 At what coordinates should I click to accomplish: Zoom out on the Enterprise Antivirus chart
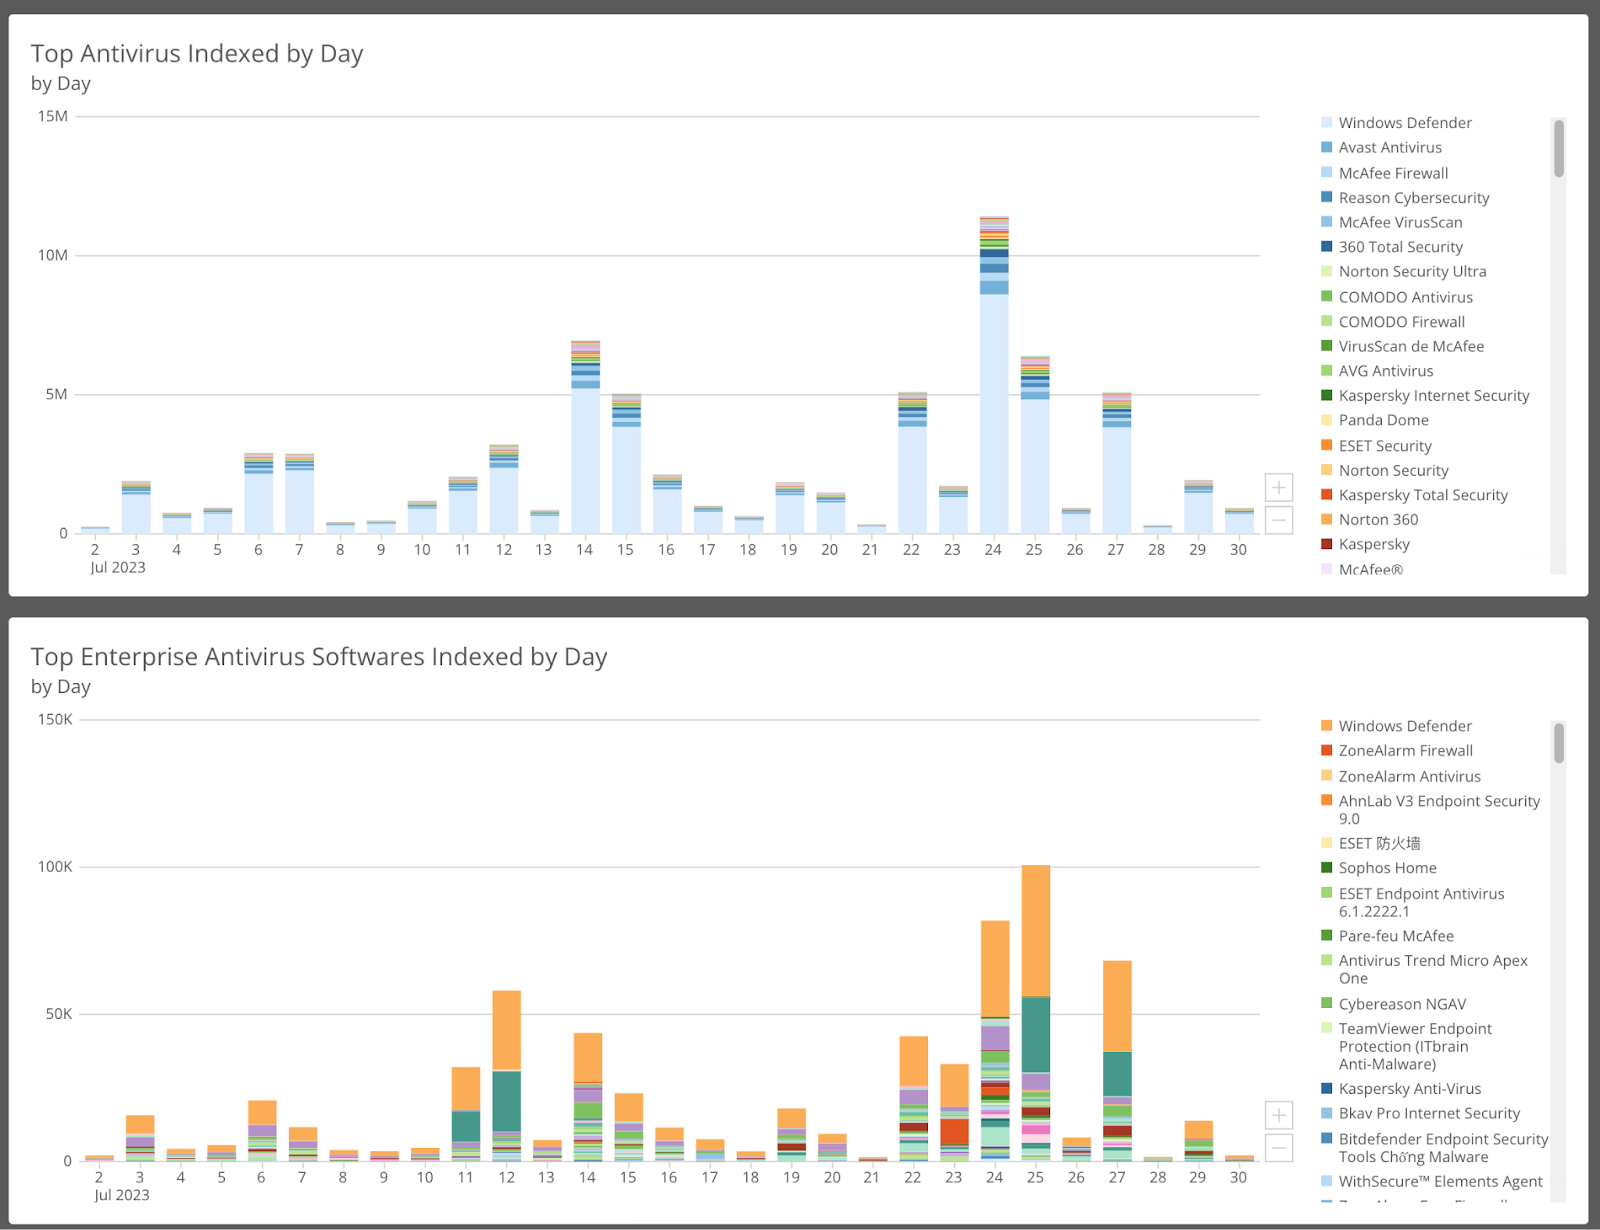pyautogui.click(x=1279, y=1147)
